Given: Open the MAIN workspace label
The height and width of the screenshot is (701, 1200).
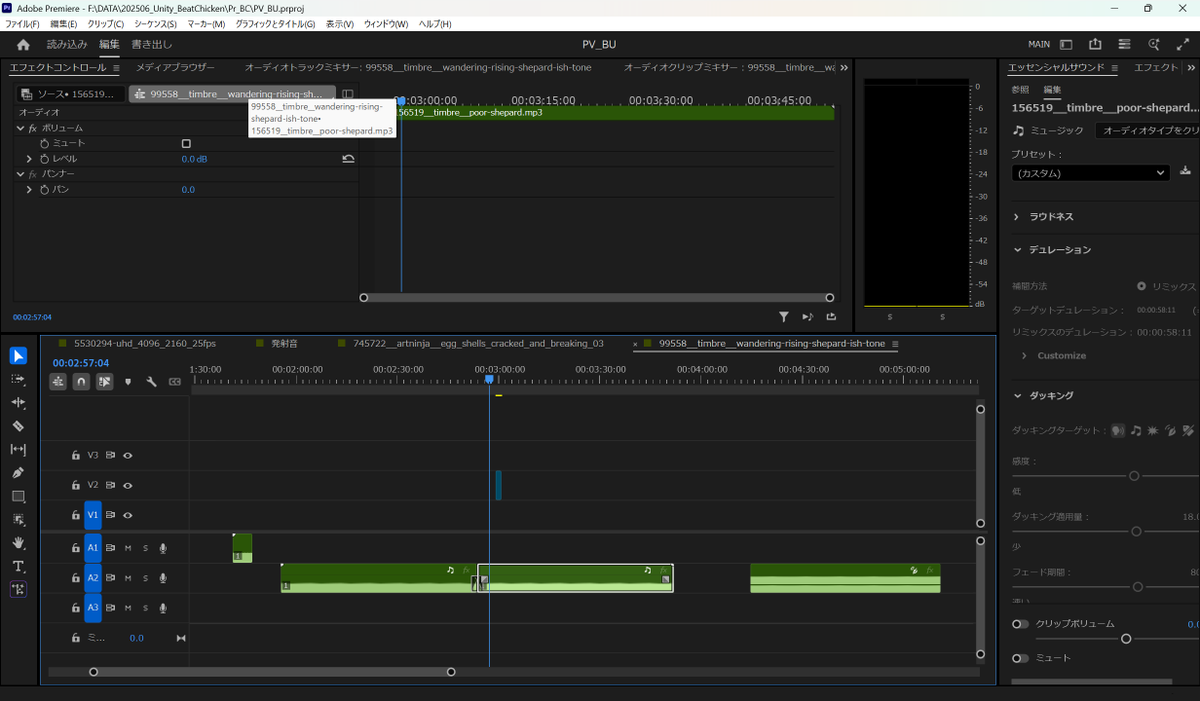Looking at the screenshot, I should coord(1039,44).
